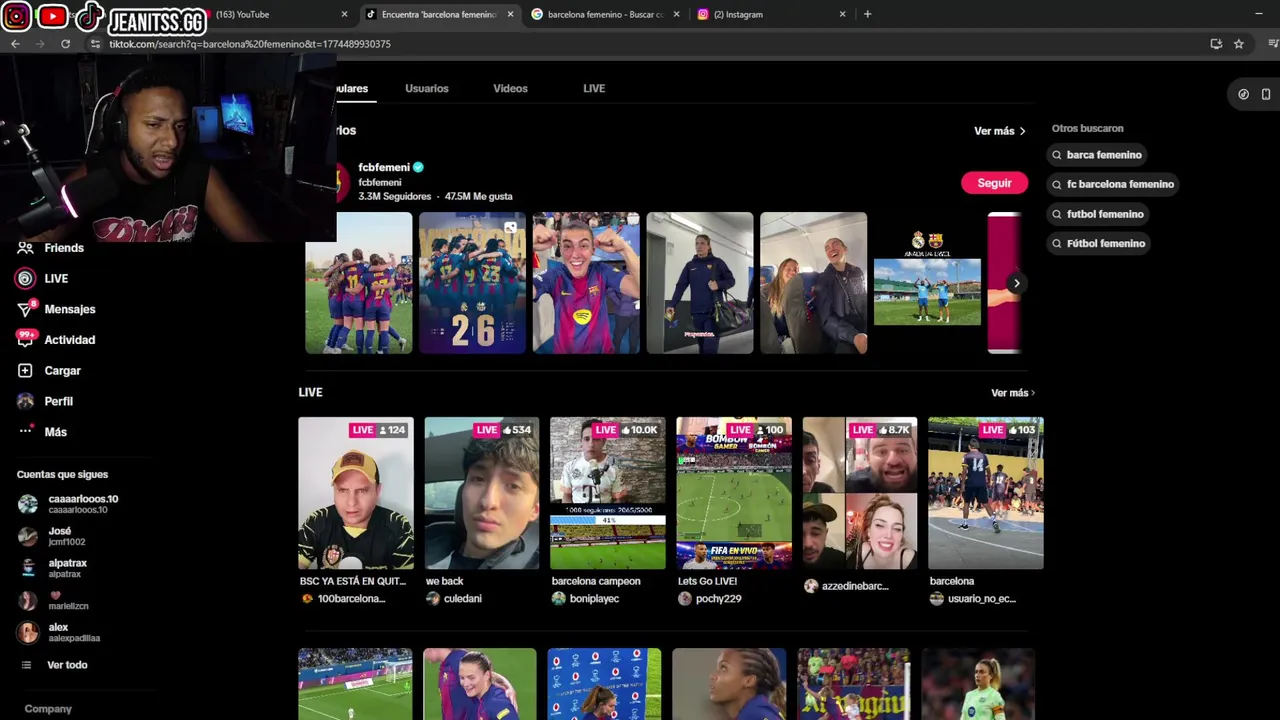This screenshot has height=720, width=1280.
Task: Search suggestion fc barcelona femenino
Action: pyautogui.click(x=1113, y=184)
